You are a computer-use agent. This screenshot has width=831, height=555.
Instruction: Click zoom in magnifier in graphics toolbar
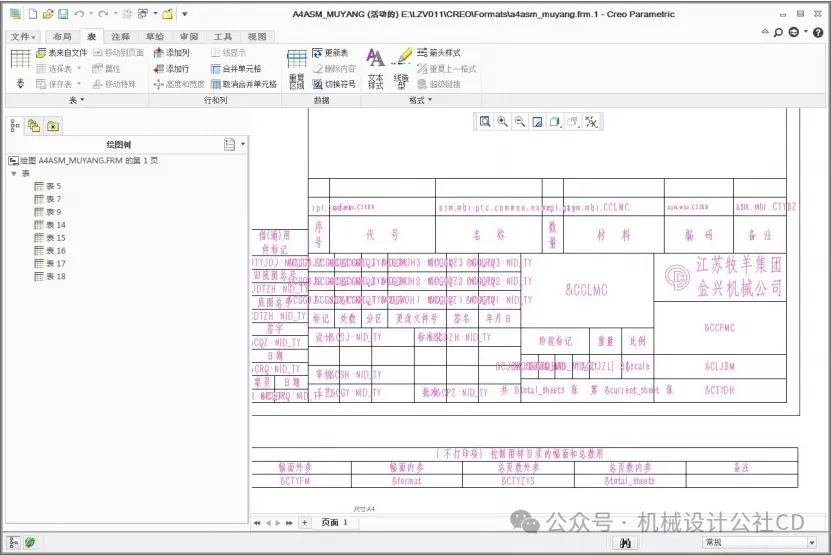(x=502, y=122)
